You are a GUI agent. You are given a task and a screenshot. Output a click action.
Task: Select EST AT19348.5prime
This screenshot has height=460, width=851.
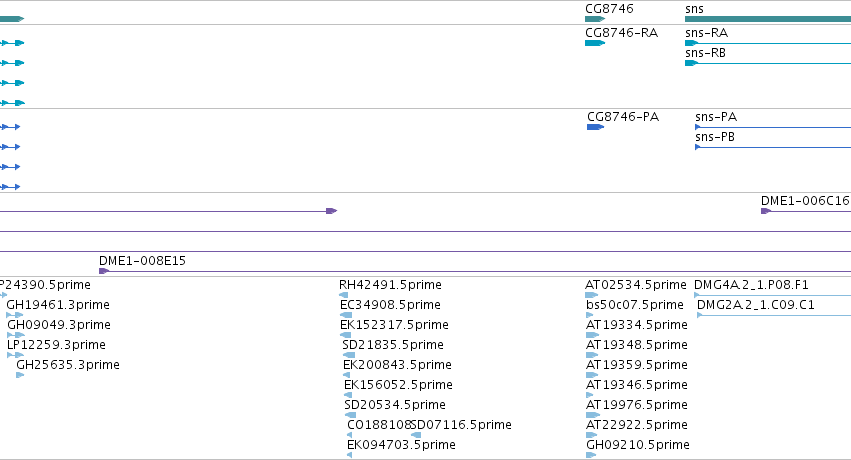tap(637, 345)
